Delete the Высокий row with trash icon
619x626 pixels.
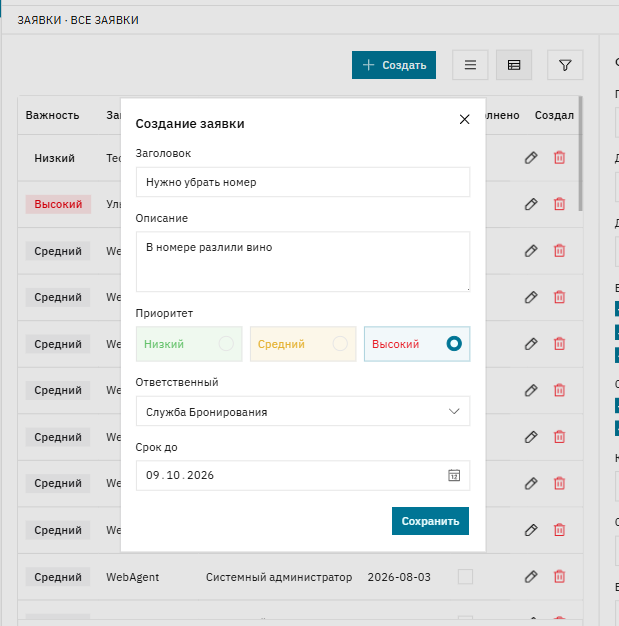(x=559, y=204)
